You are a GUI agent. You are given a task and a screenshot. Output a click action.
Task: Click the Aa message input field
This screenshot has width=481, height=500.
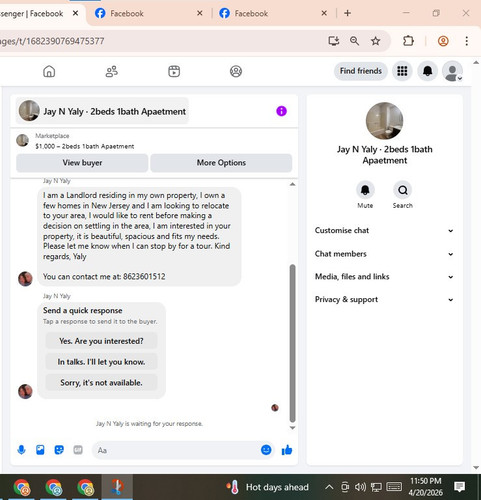177,450
